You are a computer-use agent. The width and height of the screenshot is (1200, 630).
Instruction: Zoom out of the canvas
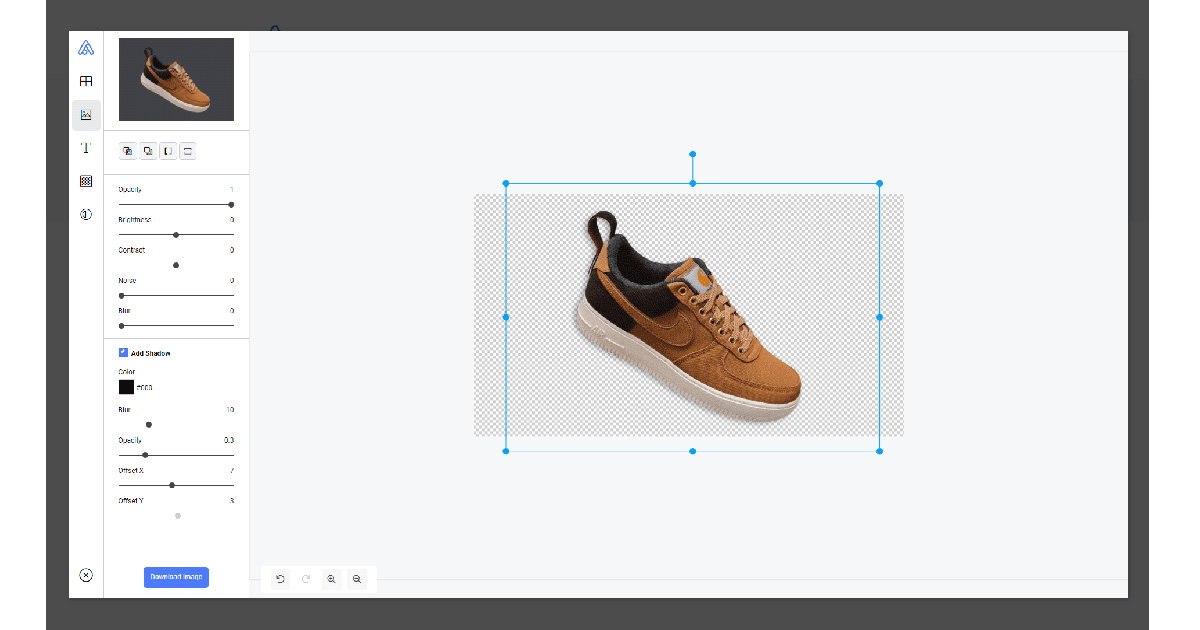357,579
